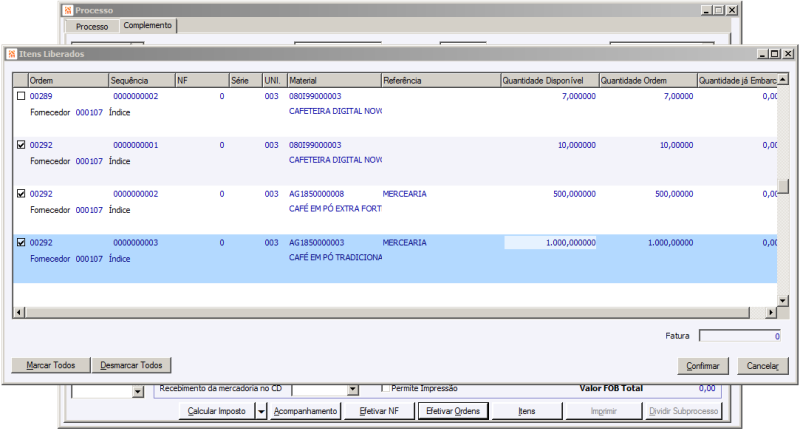Click the horizontal scrollbar left arrow
The image size is (800, 434).
click(19, 312)
